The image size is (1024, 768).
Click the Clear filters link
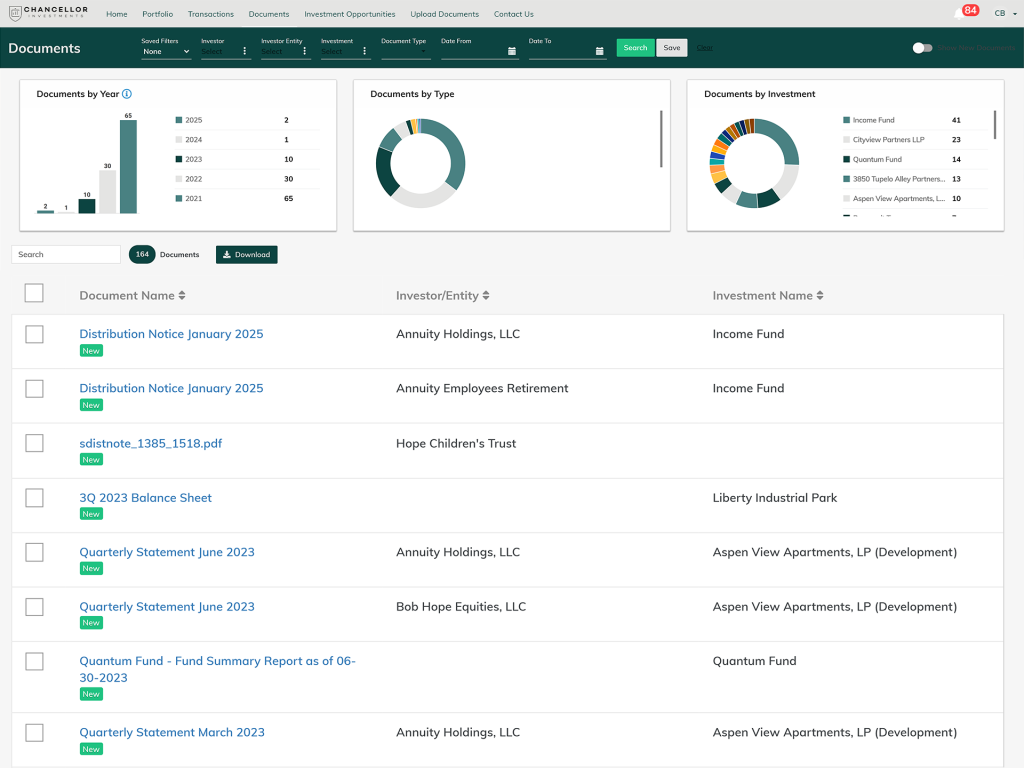pos(704,48)
